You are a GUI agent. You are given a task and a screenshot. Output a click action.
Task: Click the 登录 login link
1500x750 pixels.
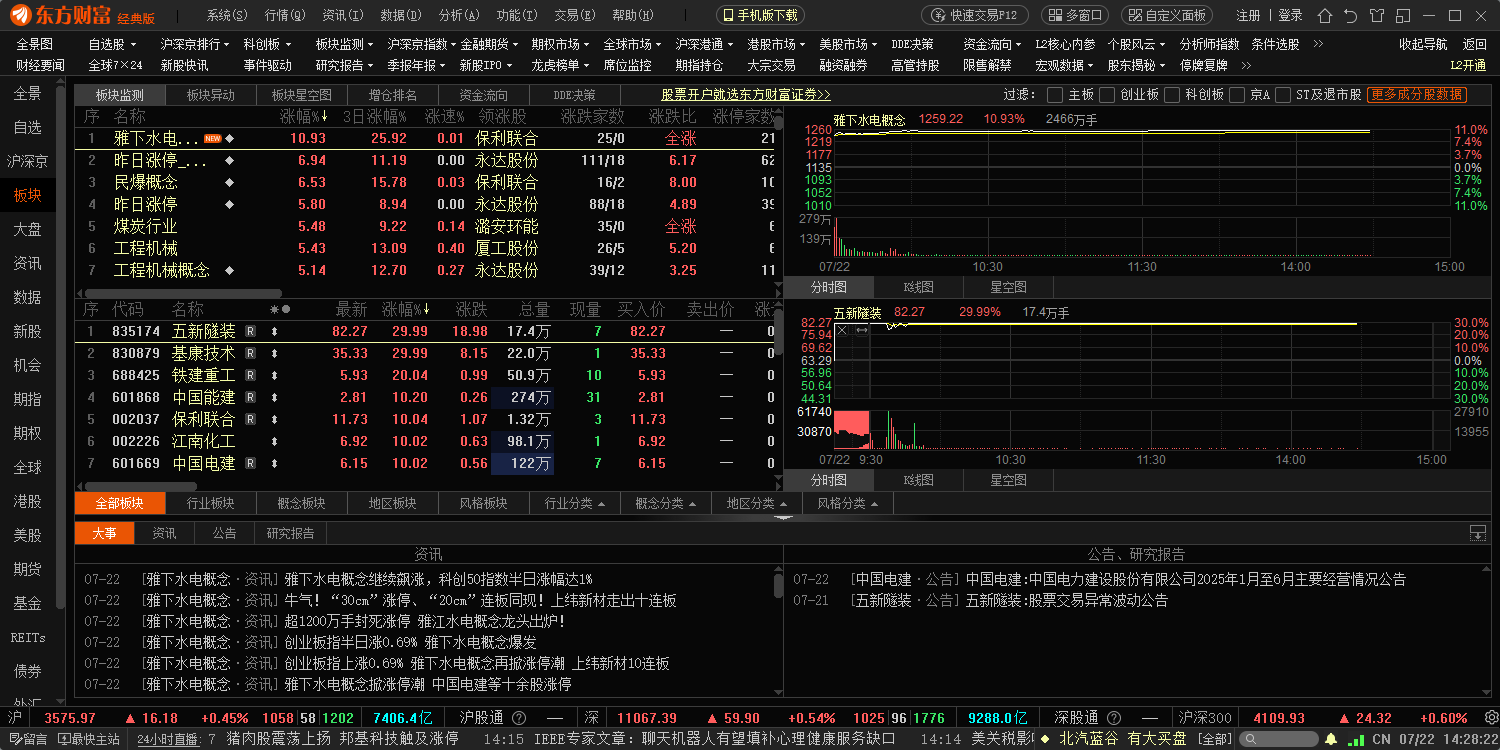[1291, 15]
